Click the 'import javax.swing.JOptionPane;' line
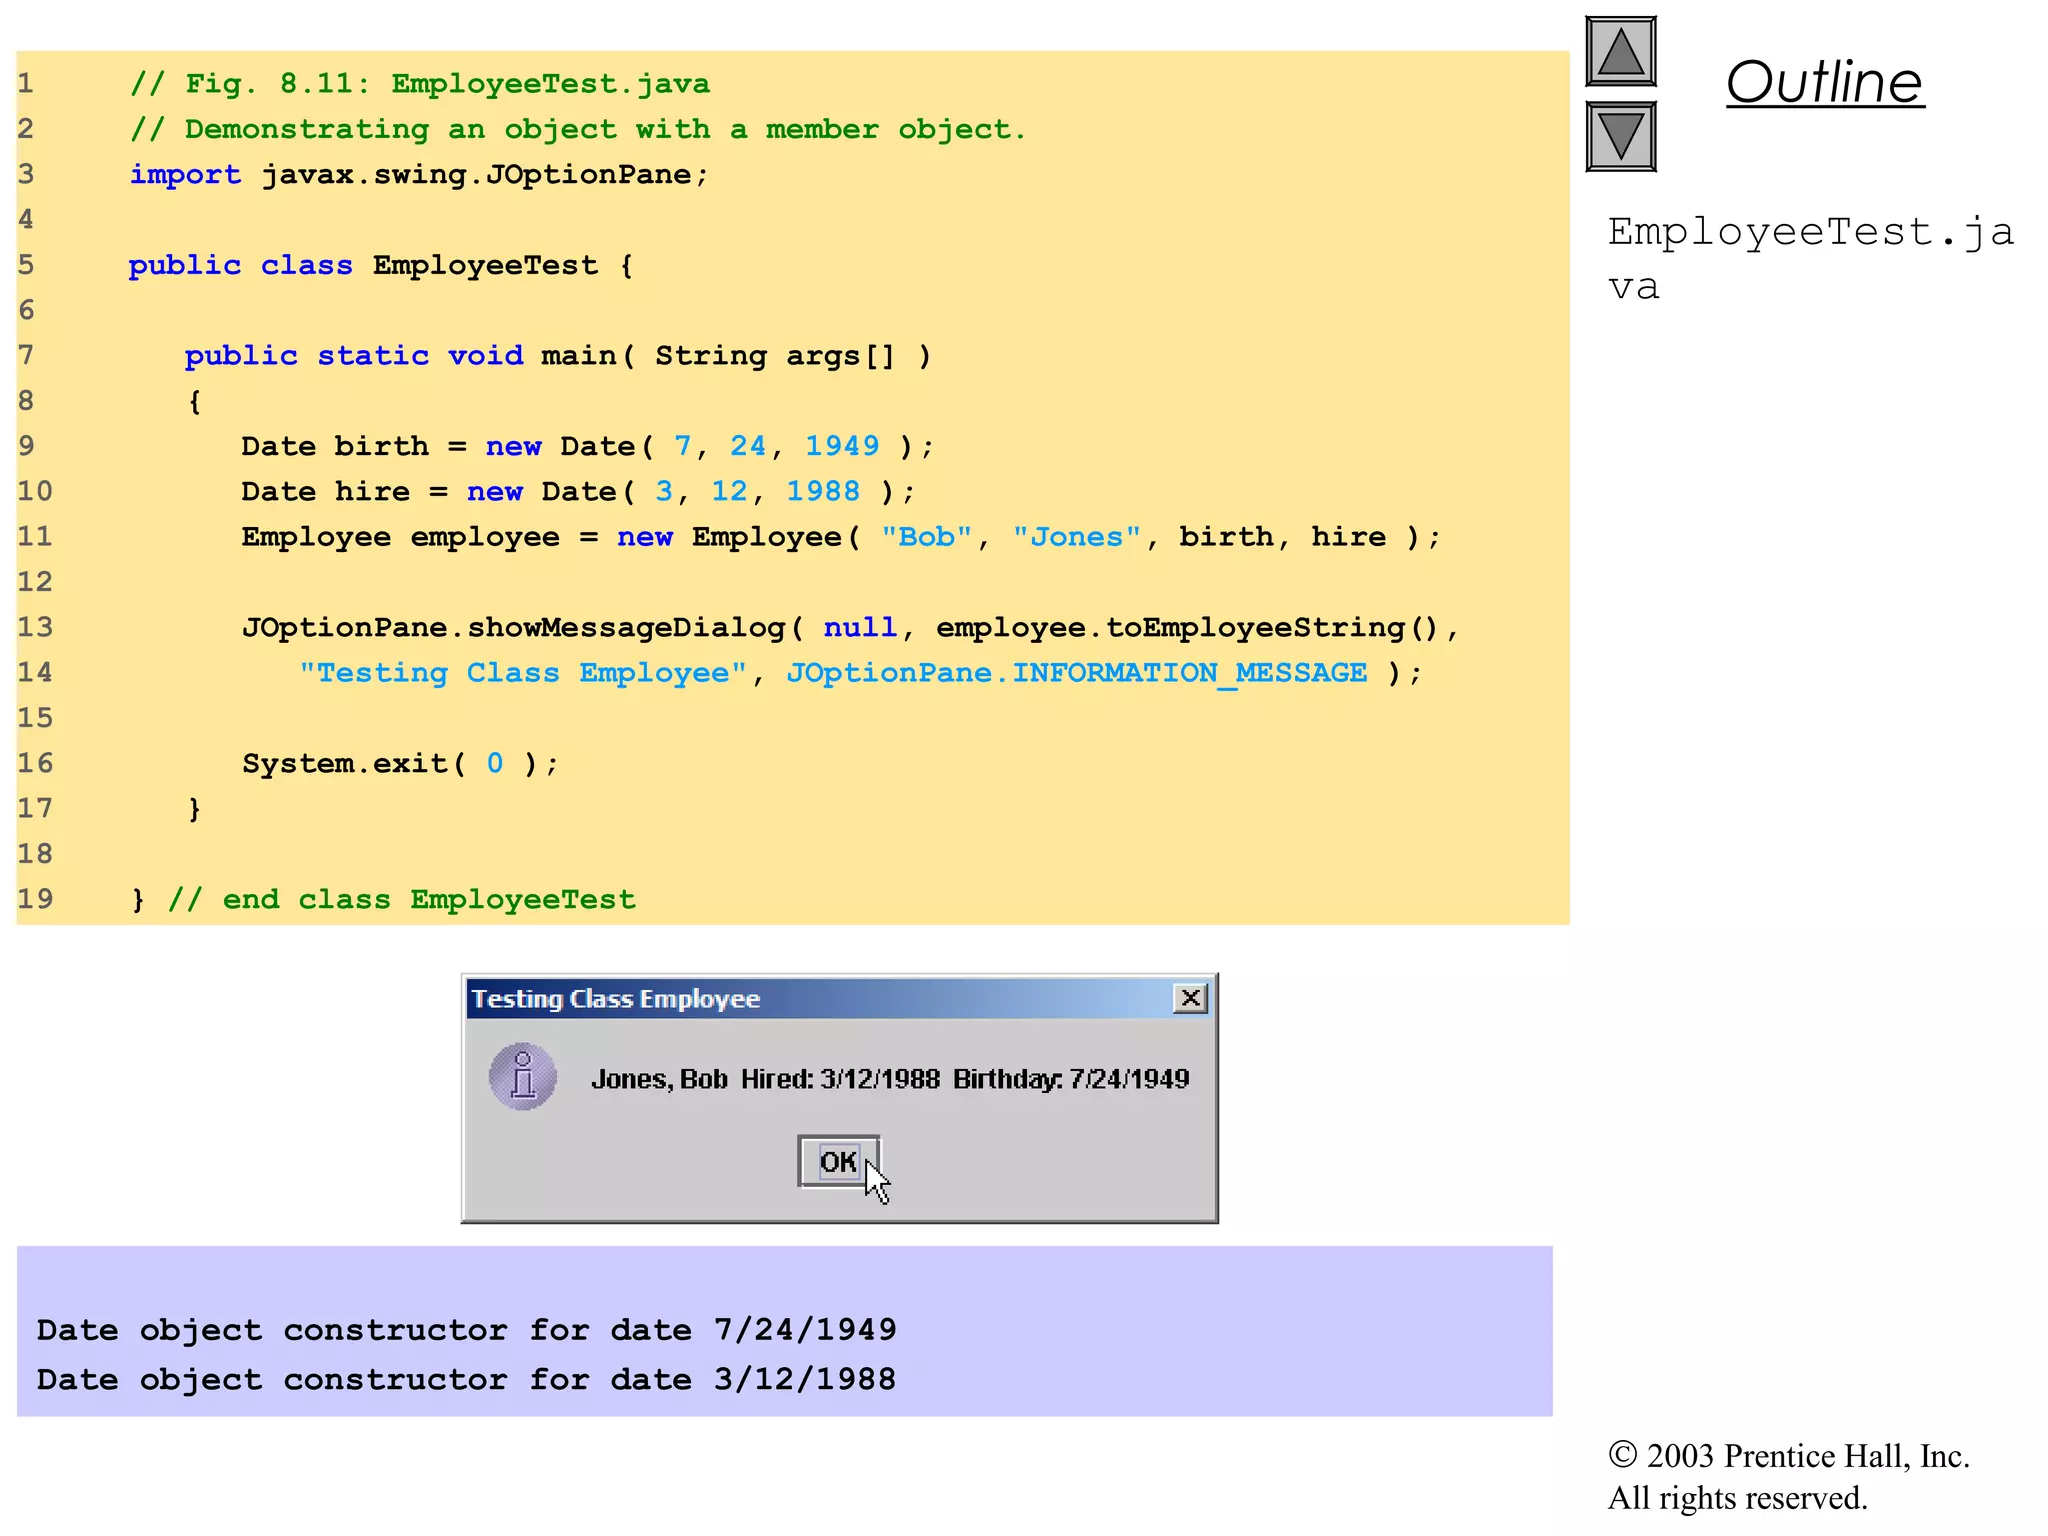The height and width of the screenshot is (1536, 2048). pyautogui.click(x=419, y=175)
